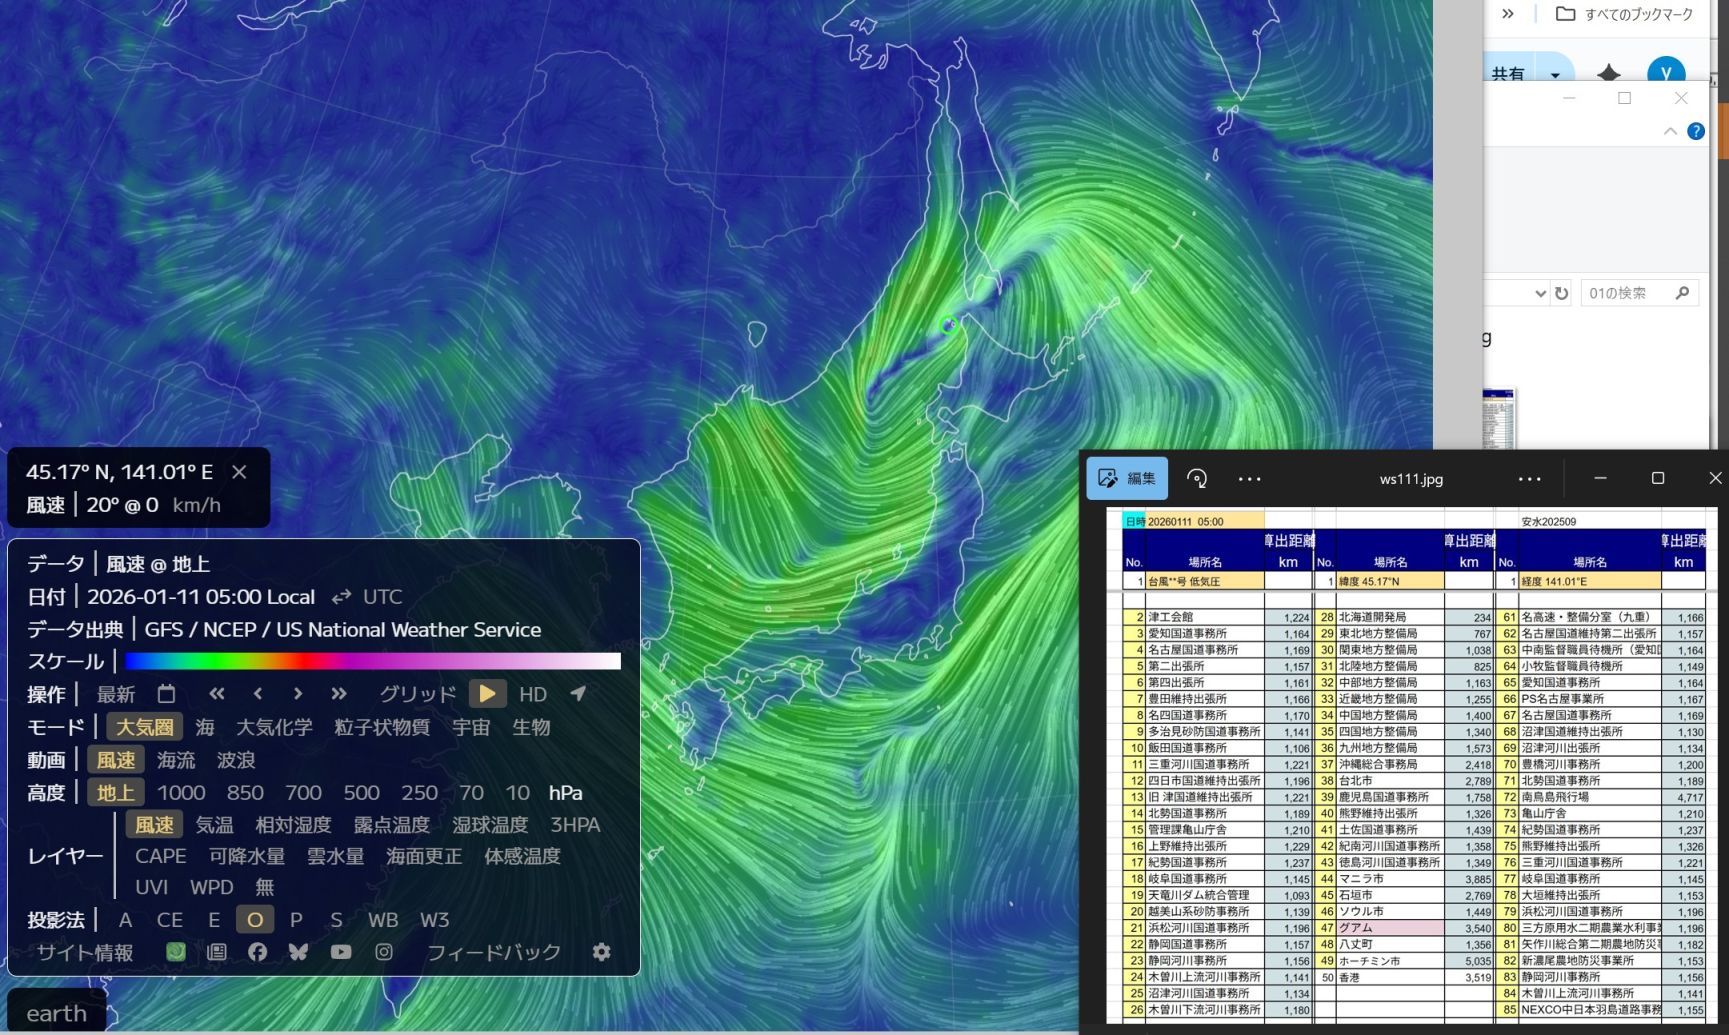1729x1035 pixels.
Task: Click the 編集 edit button in the photo viewer
Action: click(x=1127, y=479)
